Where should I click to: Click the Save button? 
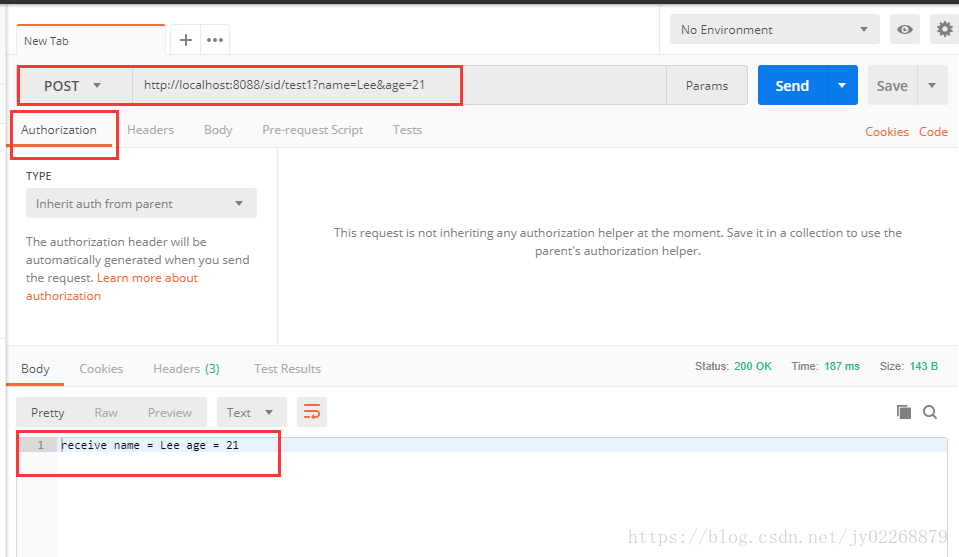[892, 86]
